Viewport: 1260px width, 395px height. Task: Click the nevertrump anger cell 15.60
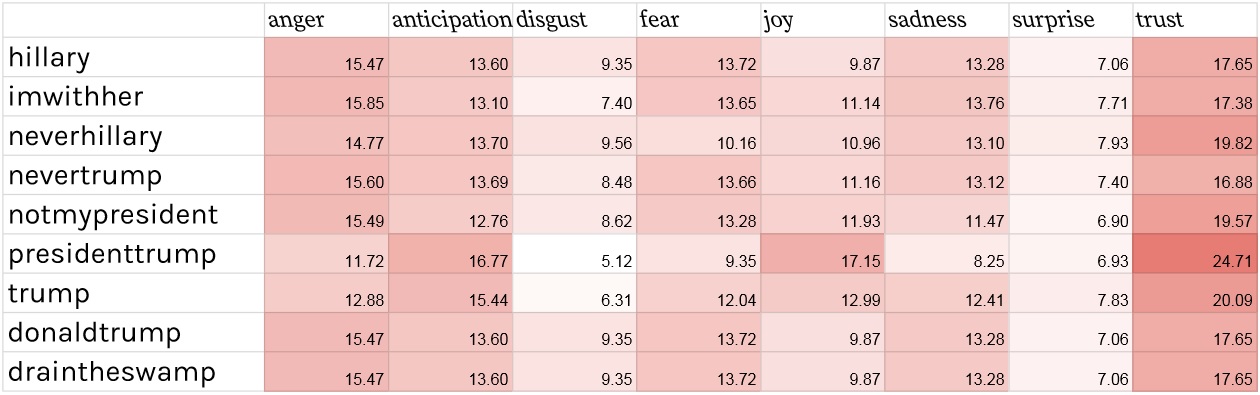(326, 175)
